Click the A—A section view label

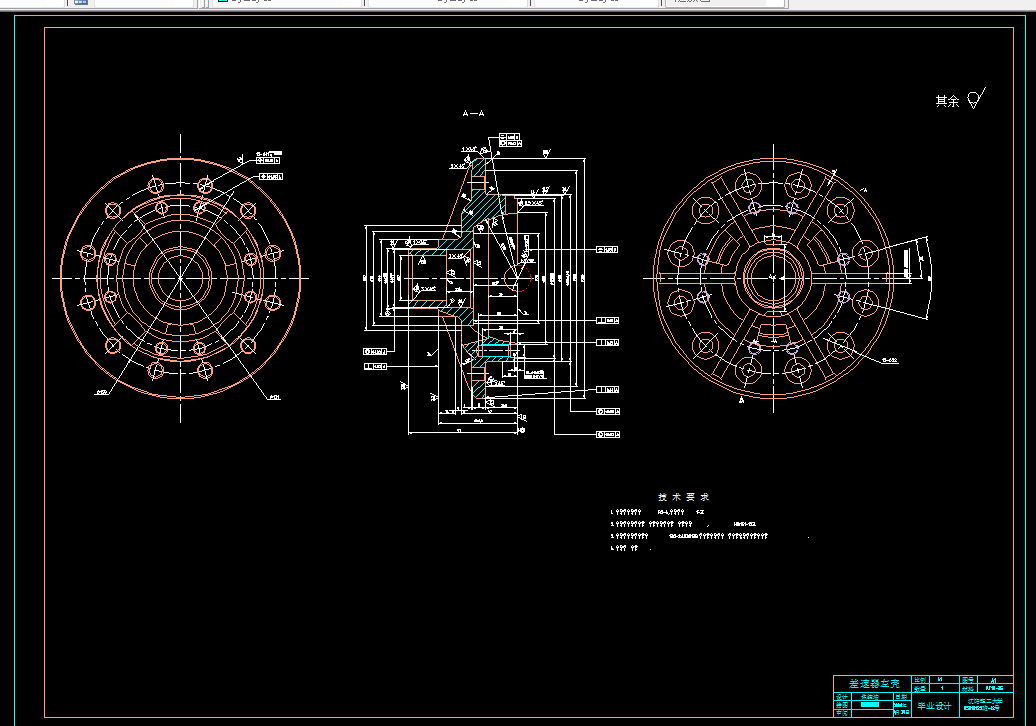click(474, 114)
